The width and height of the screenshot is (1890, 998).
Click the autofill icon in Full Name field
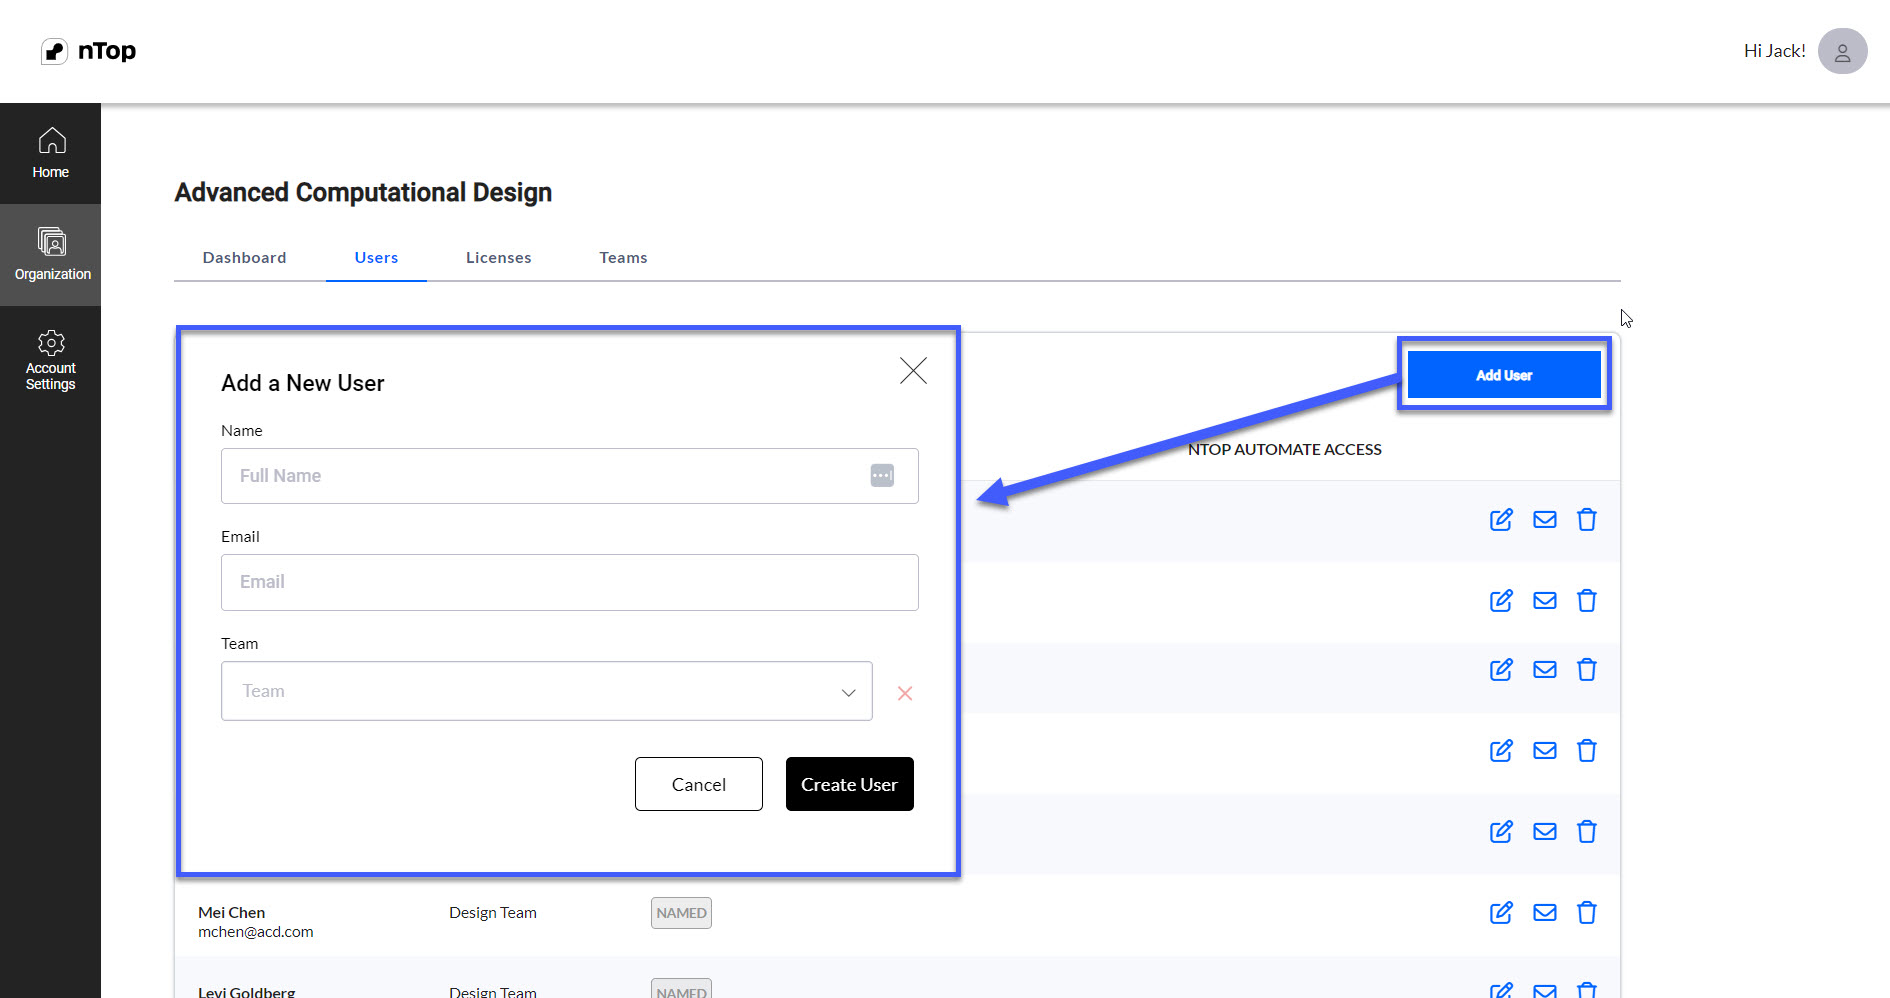click(882, 476)
